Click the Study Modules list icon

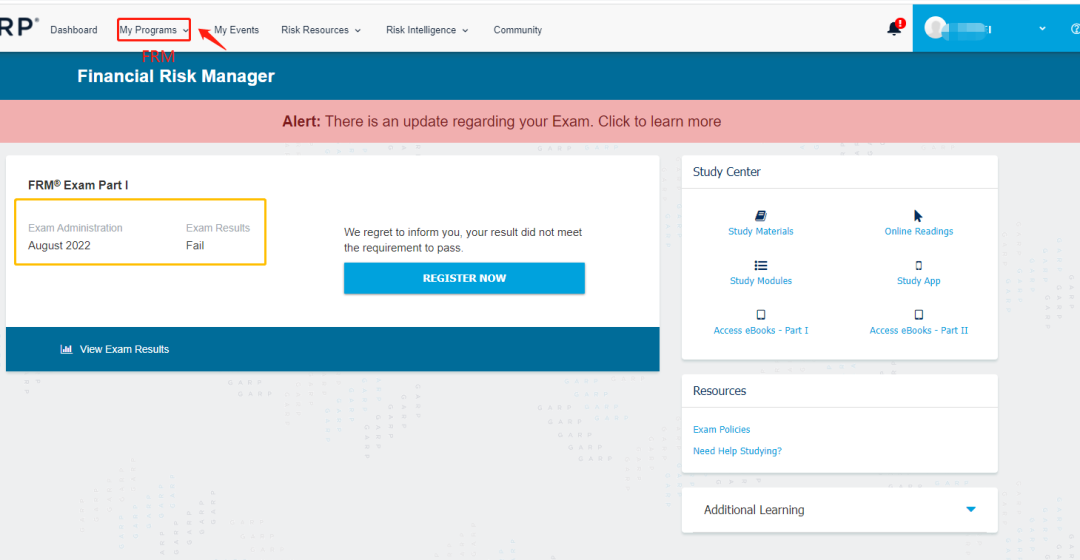pos(760,265)
